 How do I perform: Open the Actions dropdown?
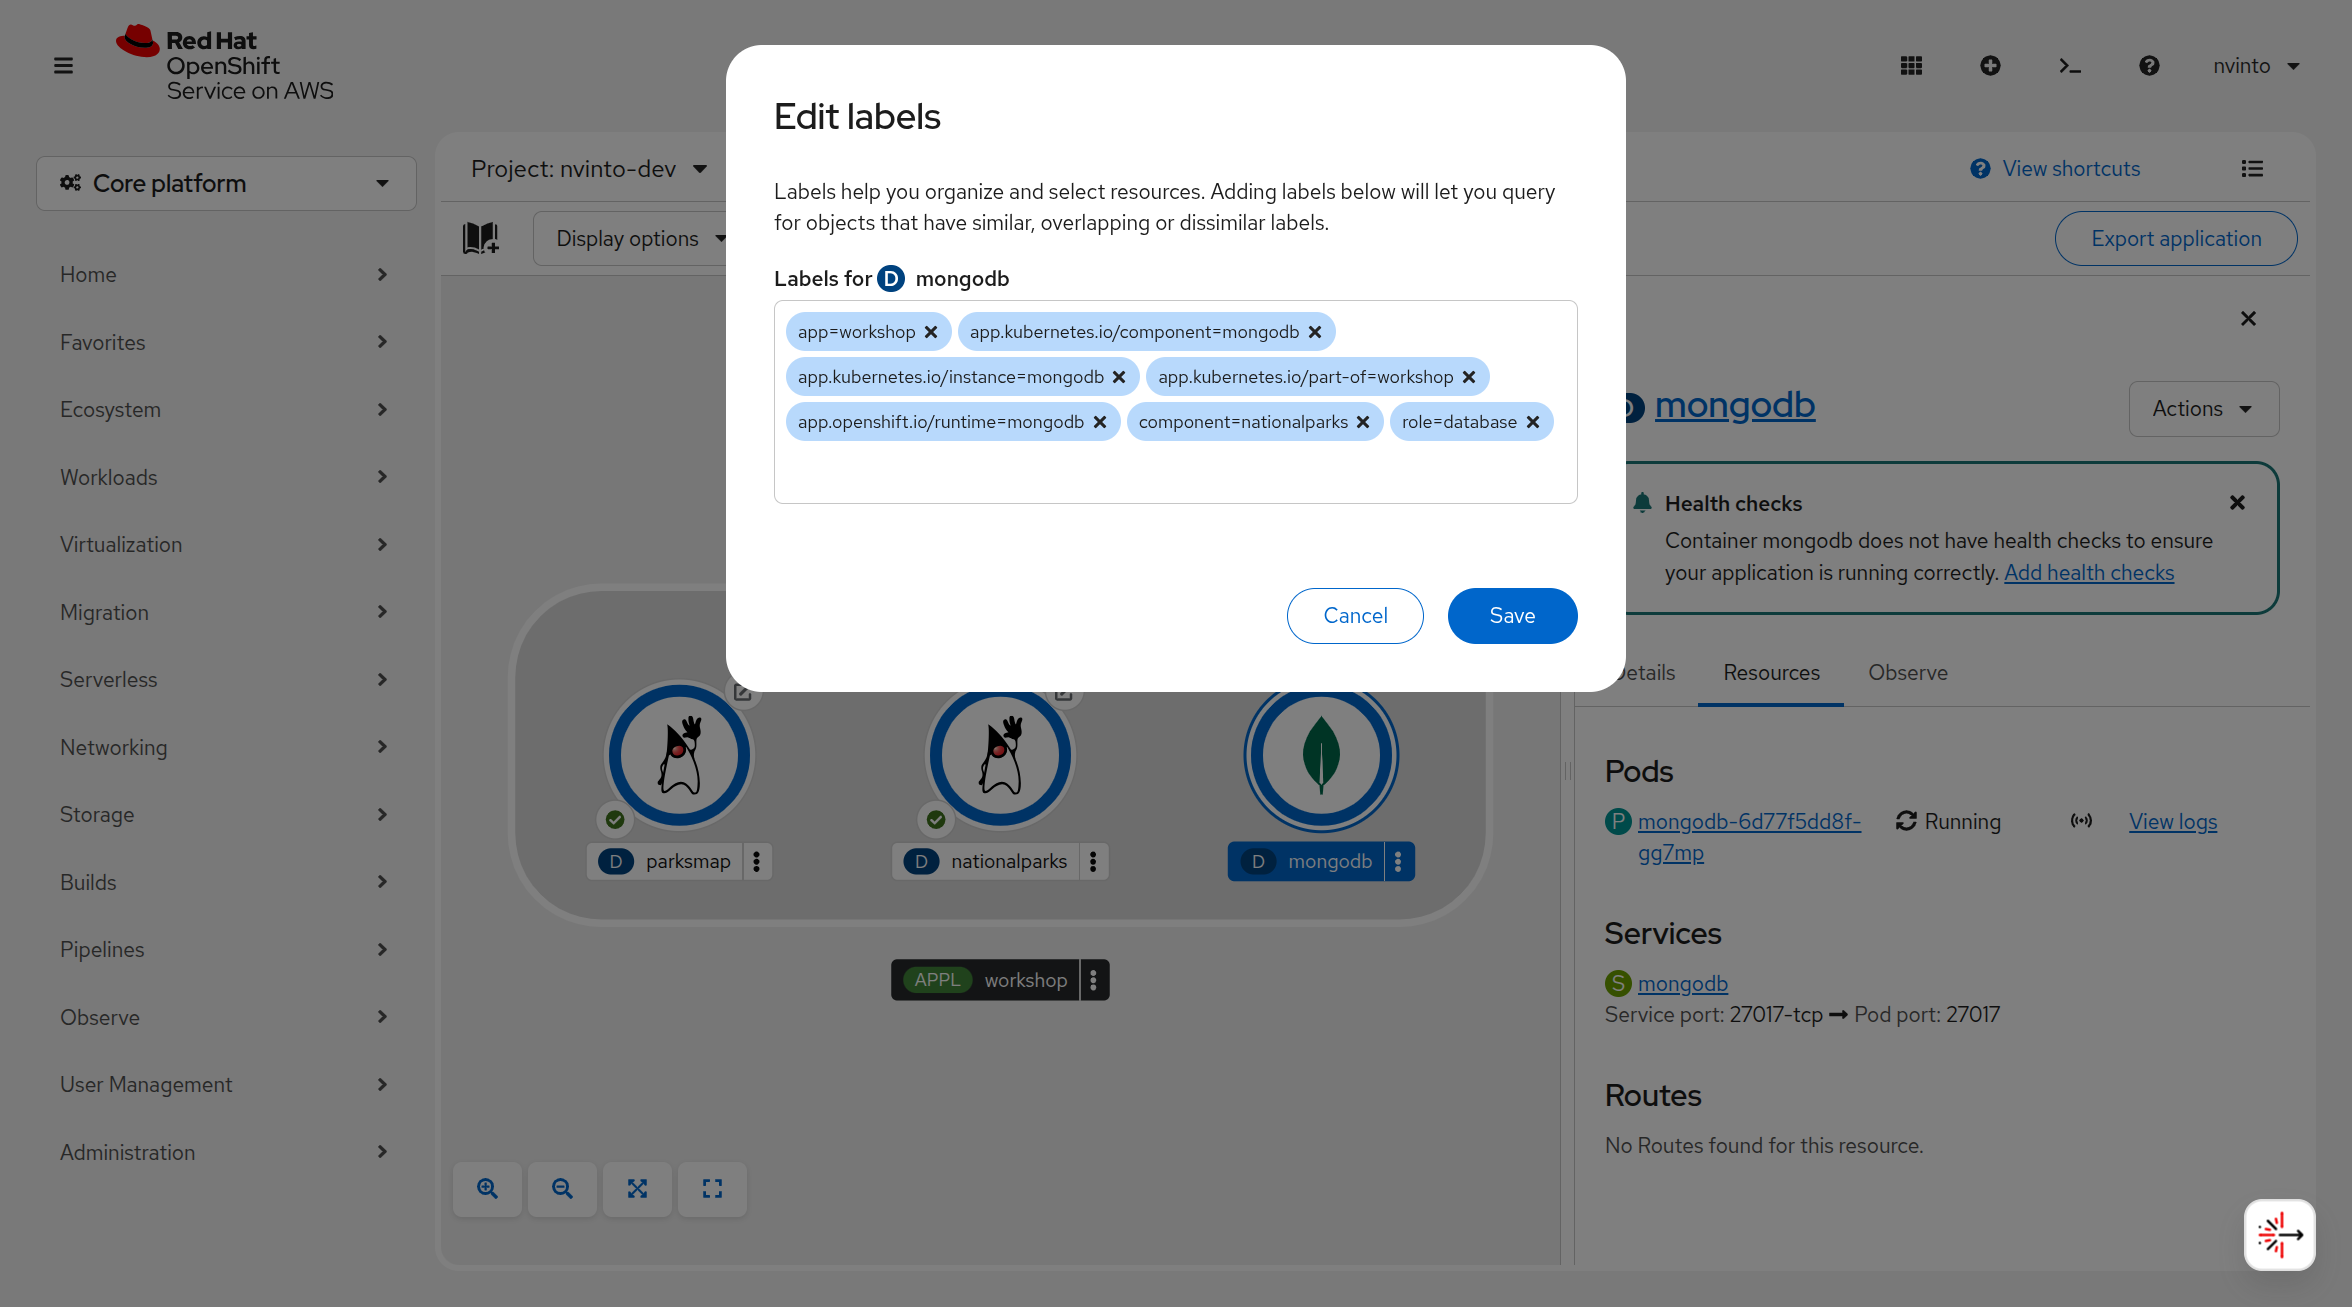2204,409
